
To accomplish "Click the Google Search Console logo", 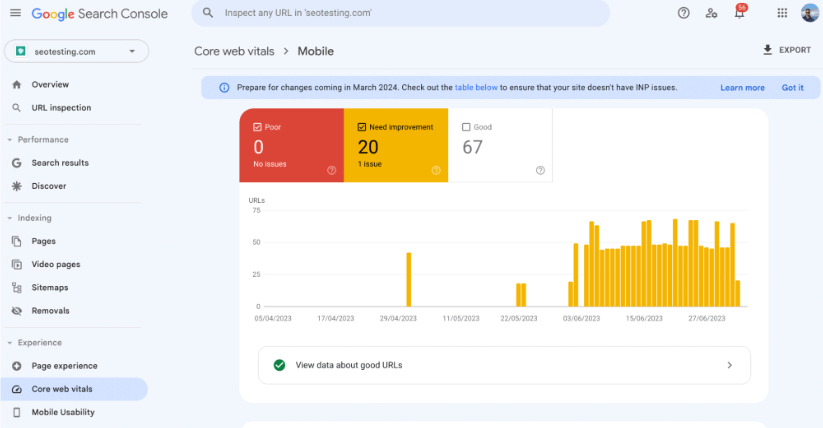I will point(100,14).
